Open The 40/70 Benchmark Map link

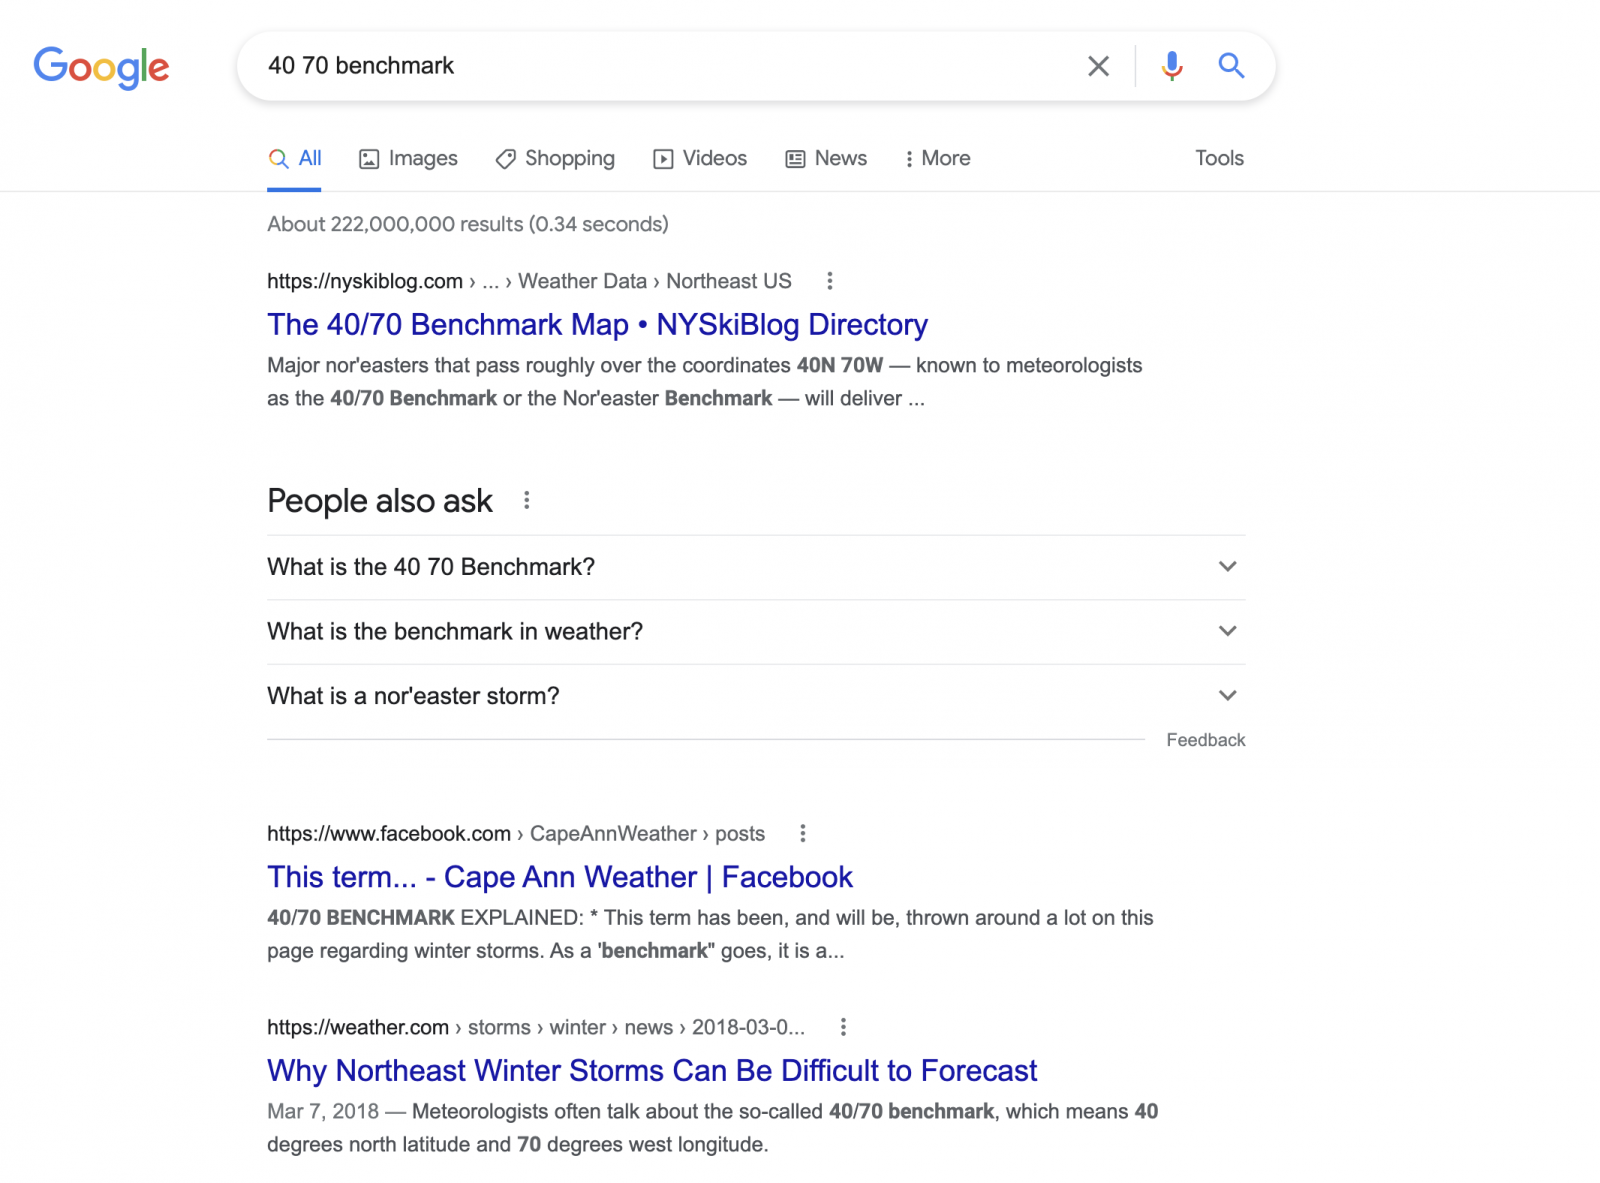(597, 324)
